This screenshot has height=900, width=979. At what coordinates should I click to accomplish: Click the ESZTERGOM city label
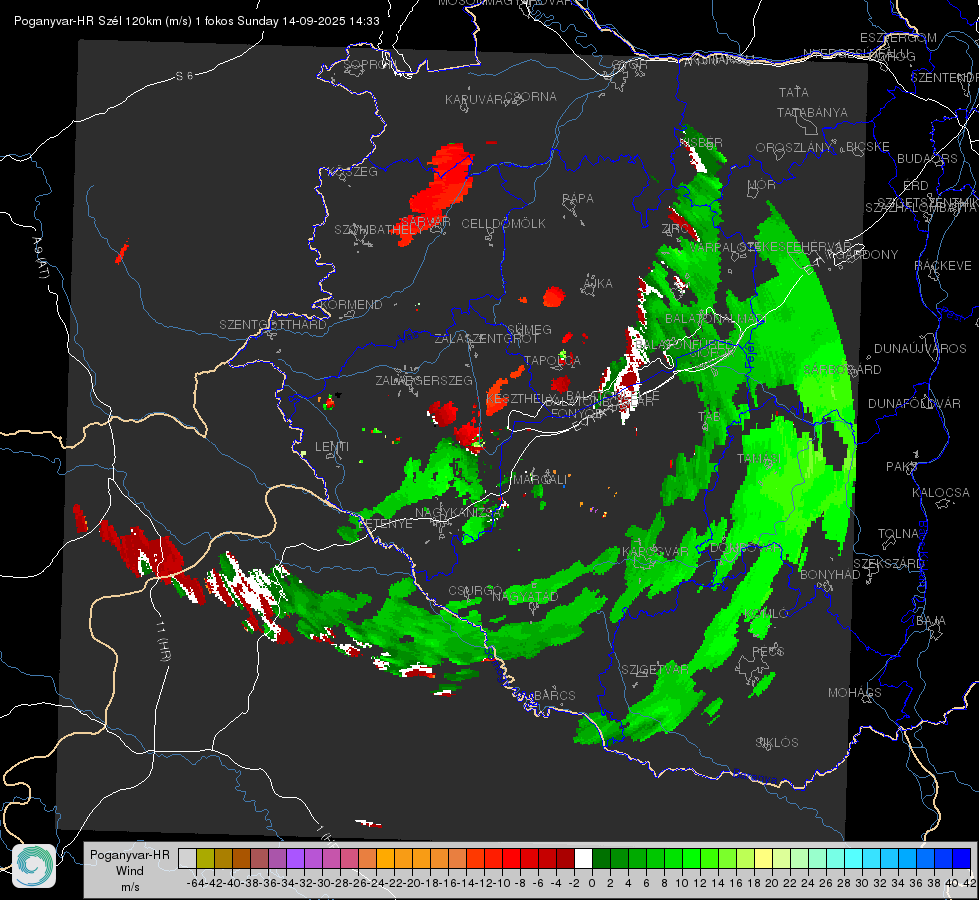pyautogui.click(x=898, y=38)
